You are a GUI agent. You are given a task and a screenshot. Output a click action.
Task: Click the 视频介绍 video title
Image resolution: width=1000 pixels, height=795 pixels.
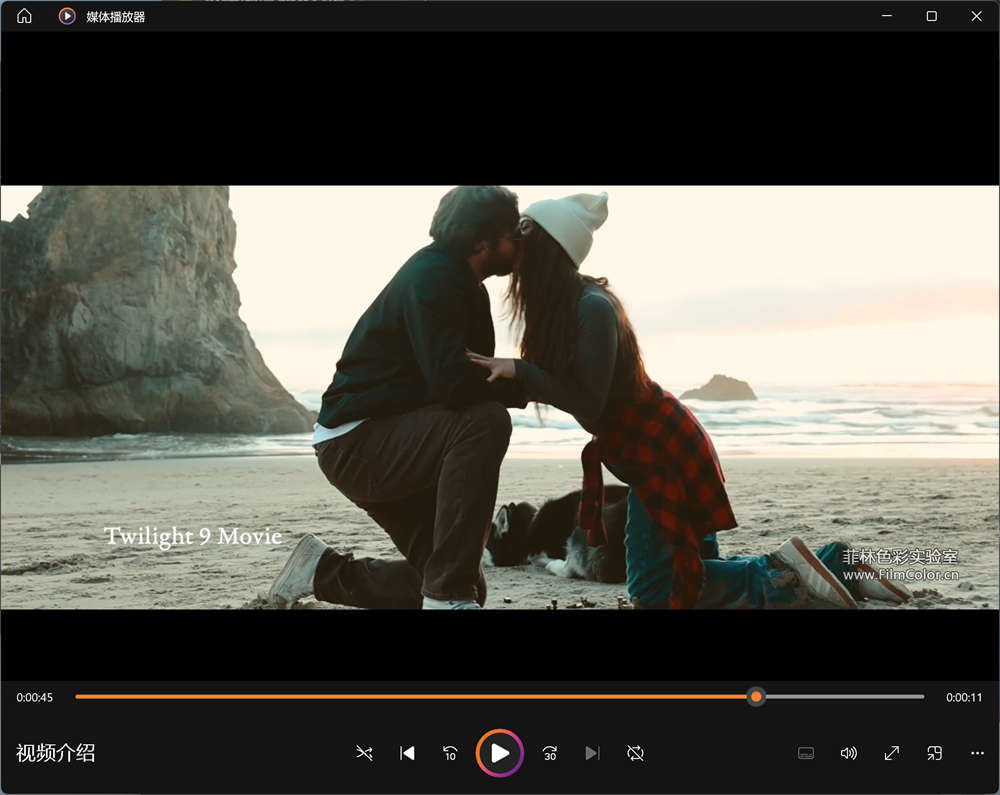56,753
